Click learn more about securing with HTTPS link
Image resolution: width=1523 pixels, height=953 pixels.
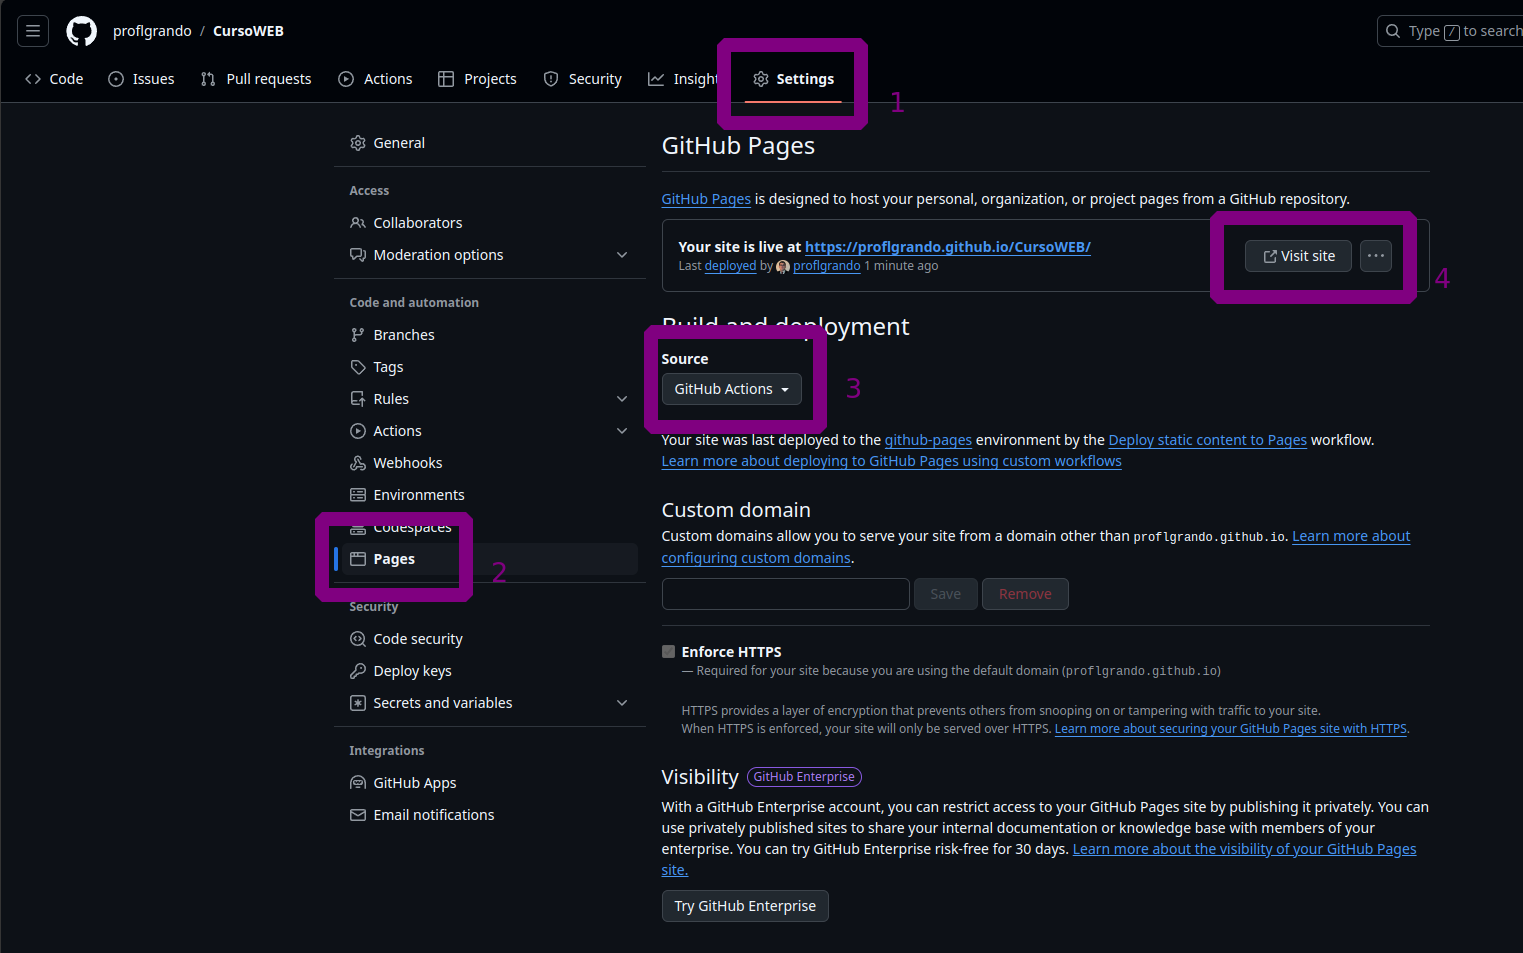1230,729
